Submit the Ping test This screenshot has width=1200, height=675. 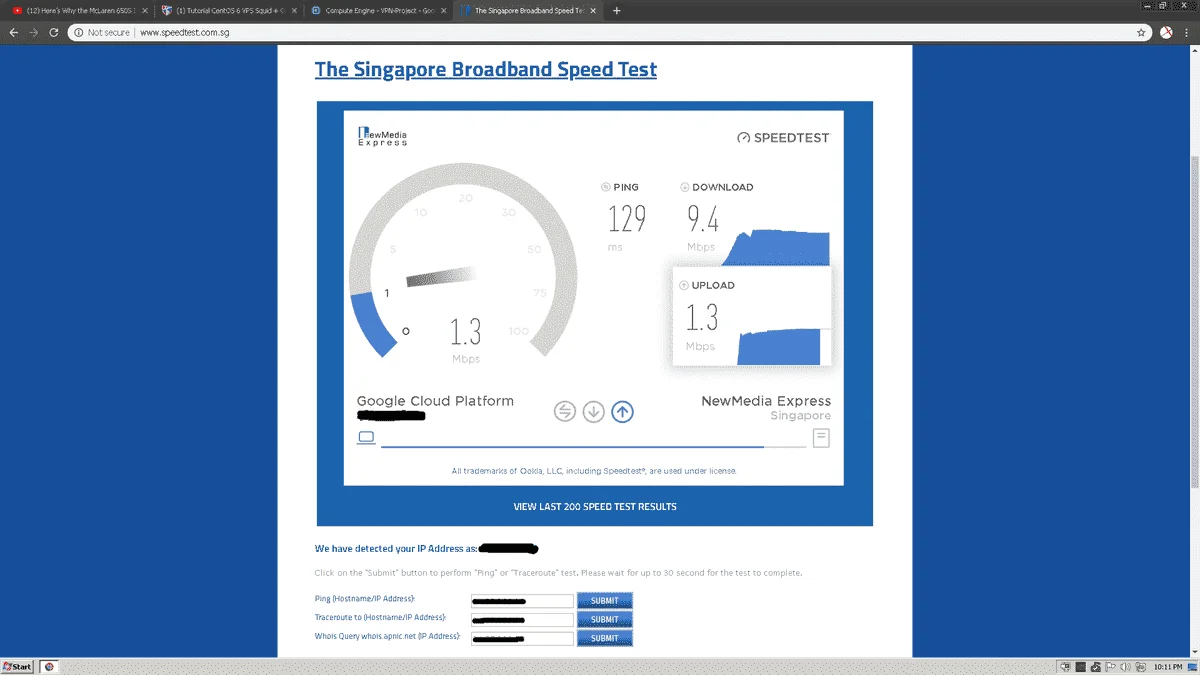(x=605, y=601)
